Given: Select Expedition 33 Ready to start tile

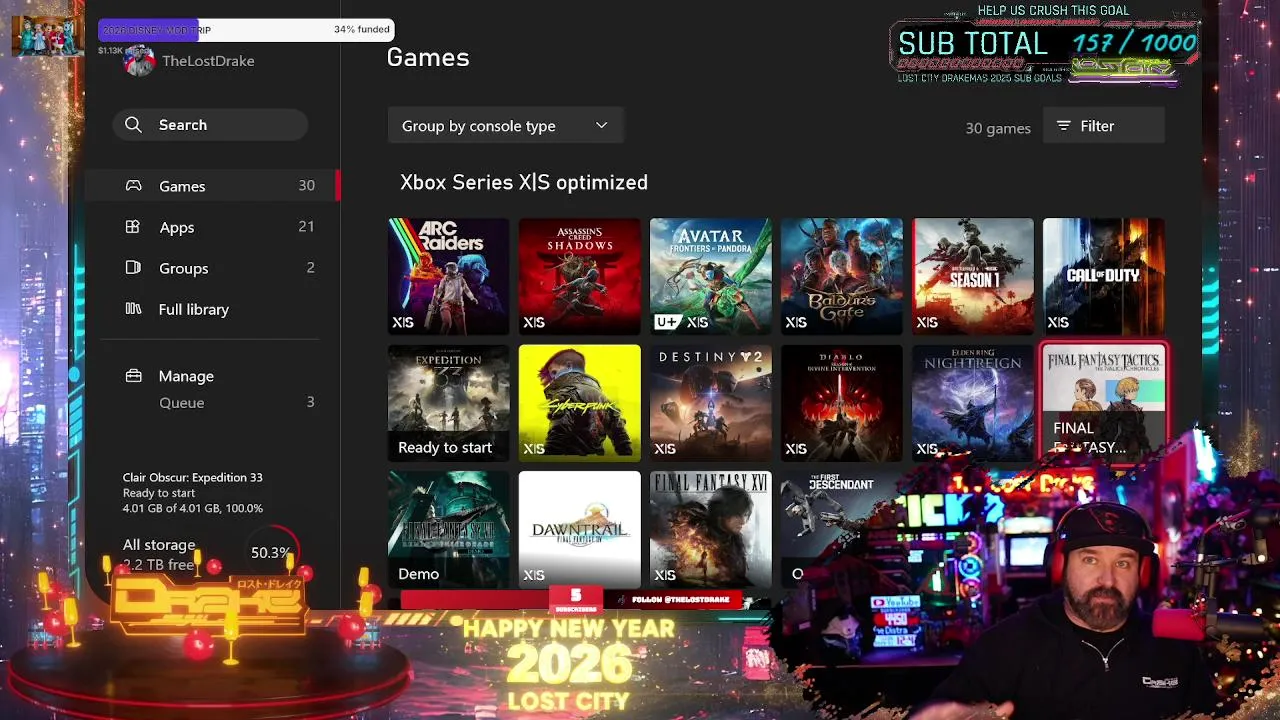Looking at the screenshot, I should click(x=448, y=402).
